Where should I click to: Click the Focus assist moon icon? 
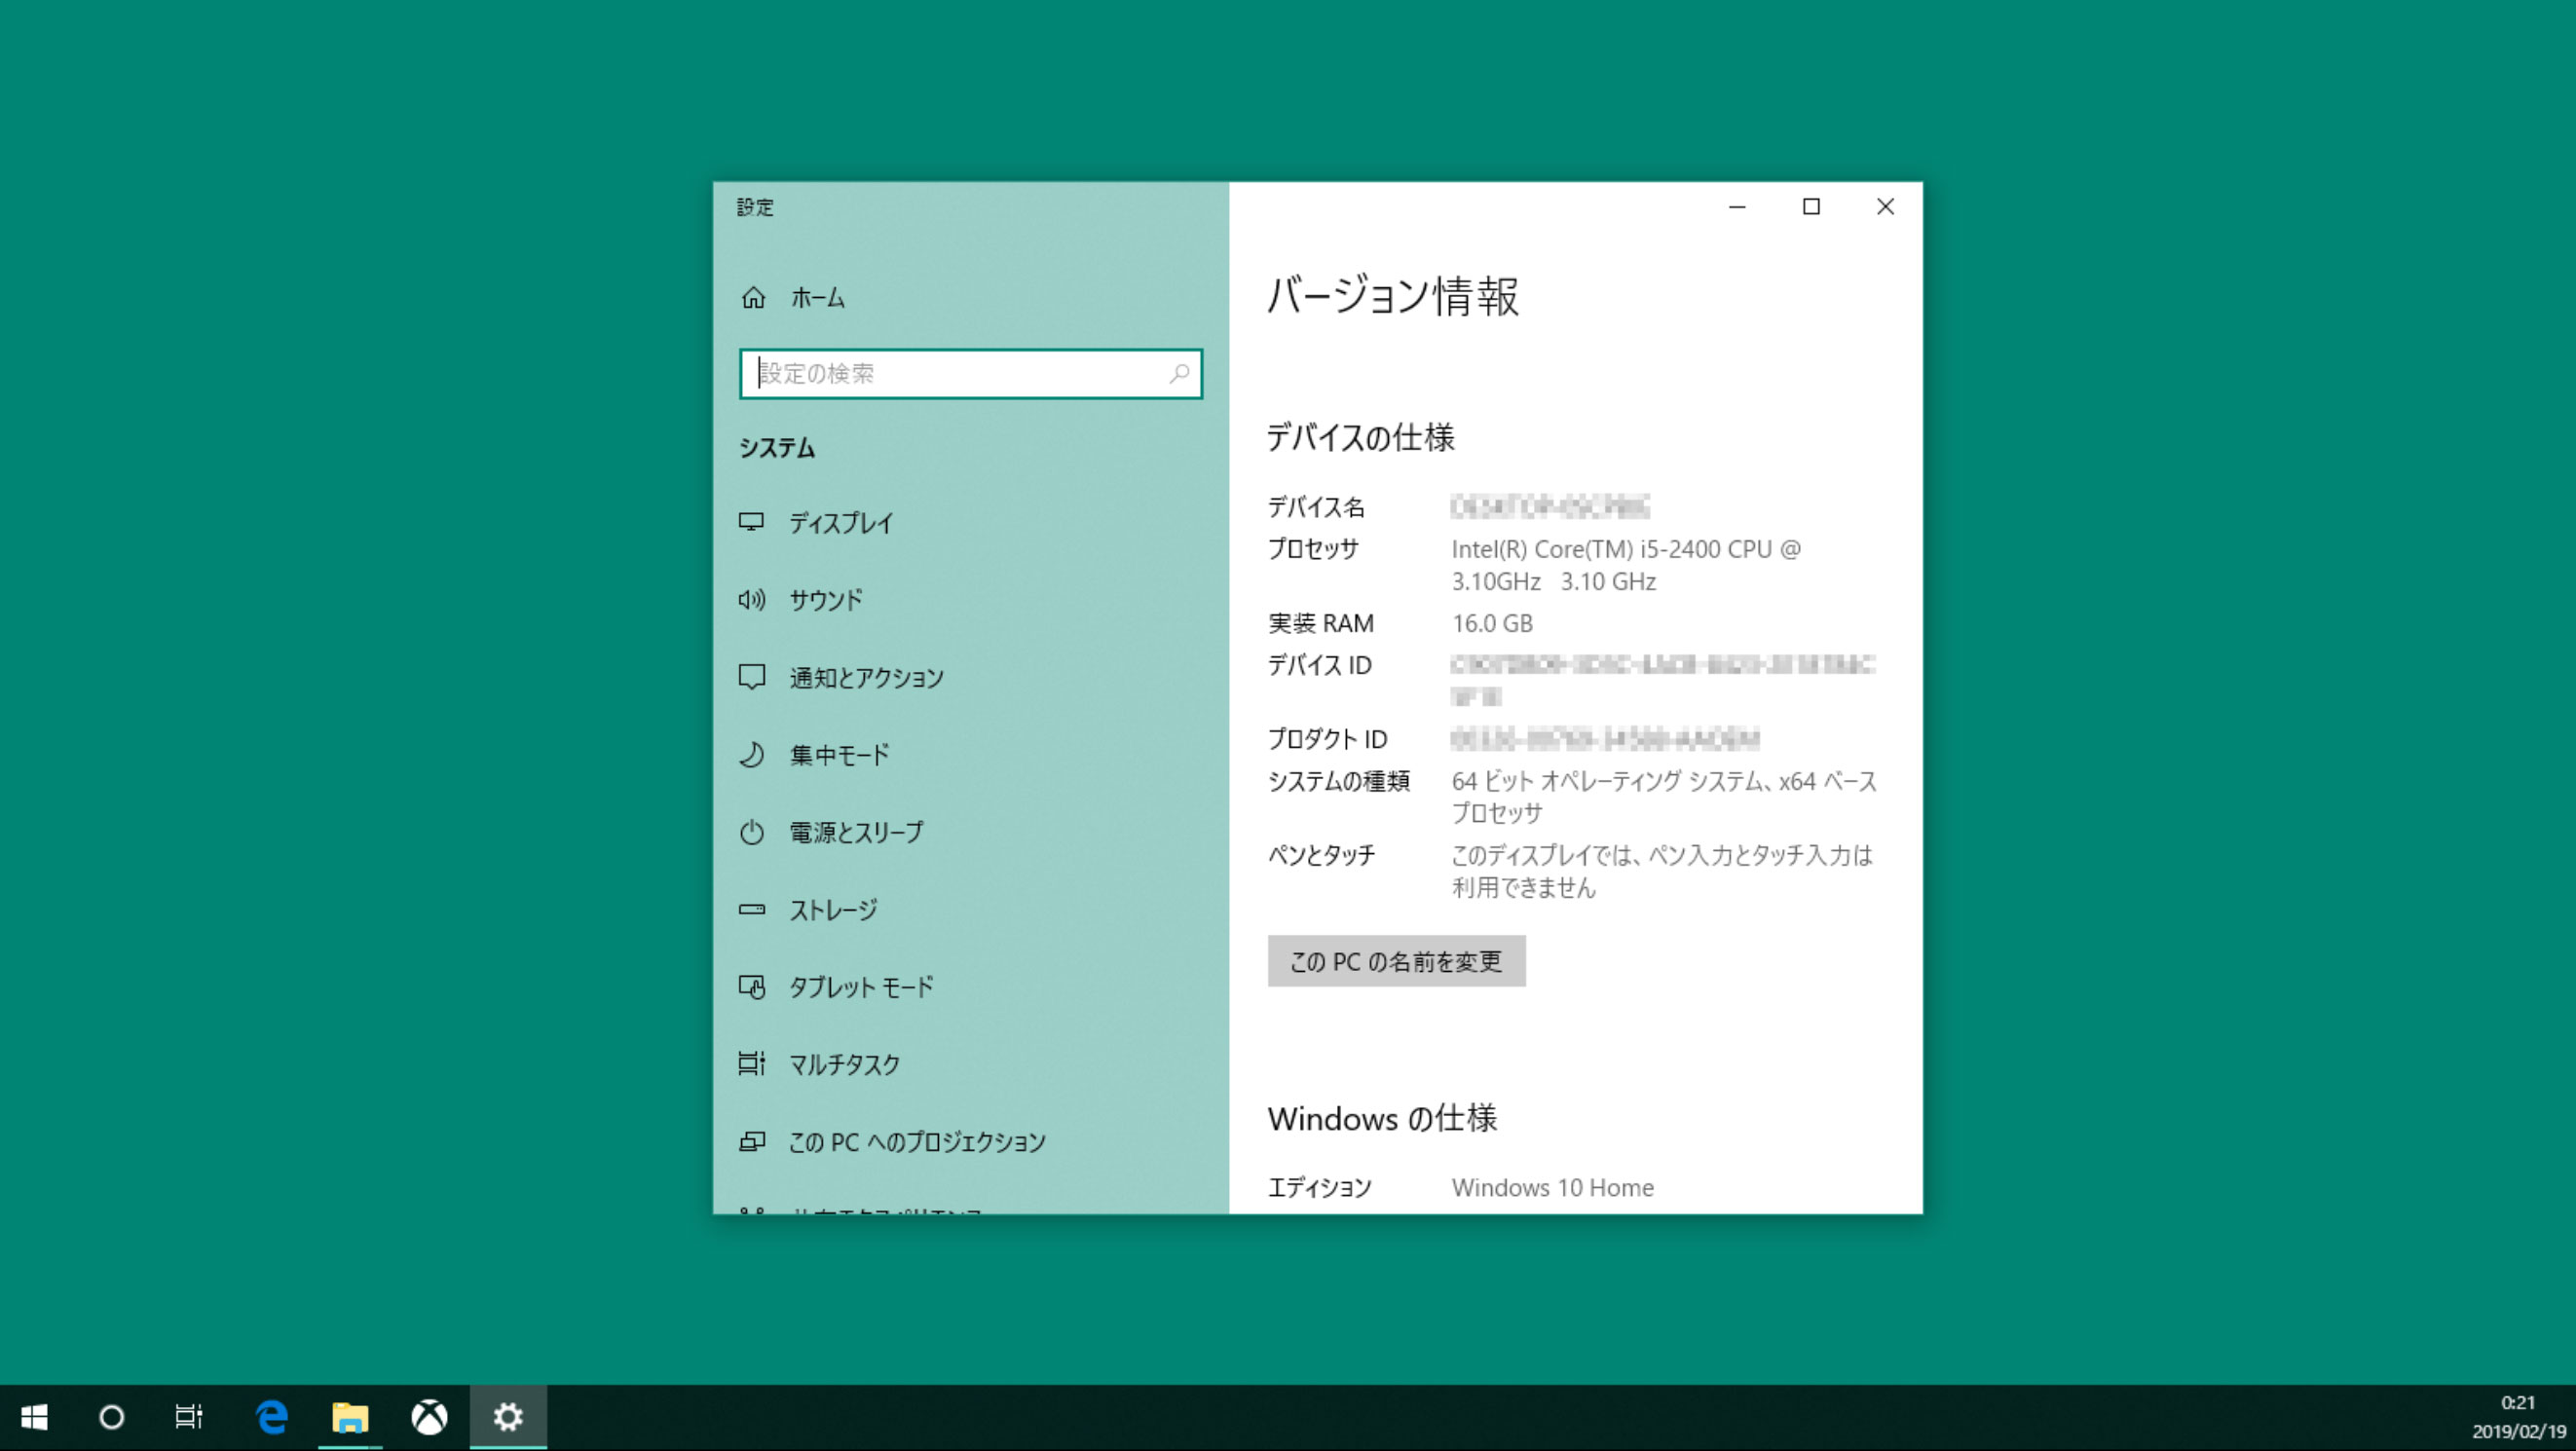click(x=751, y=755)
